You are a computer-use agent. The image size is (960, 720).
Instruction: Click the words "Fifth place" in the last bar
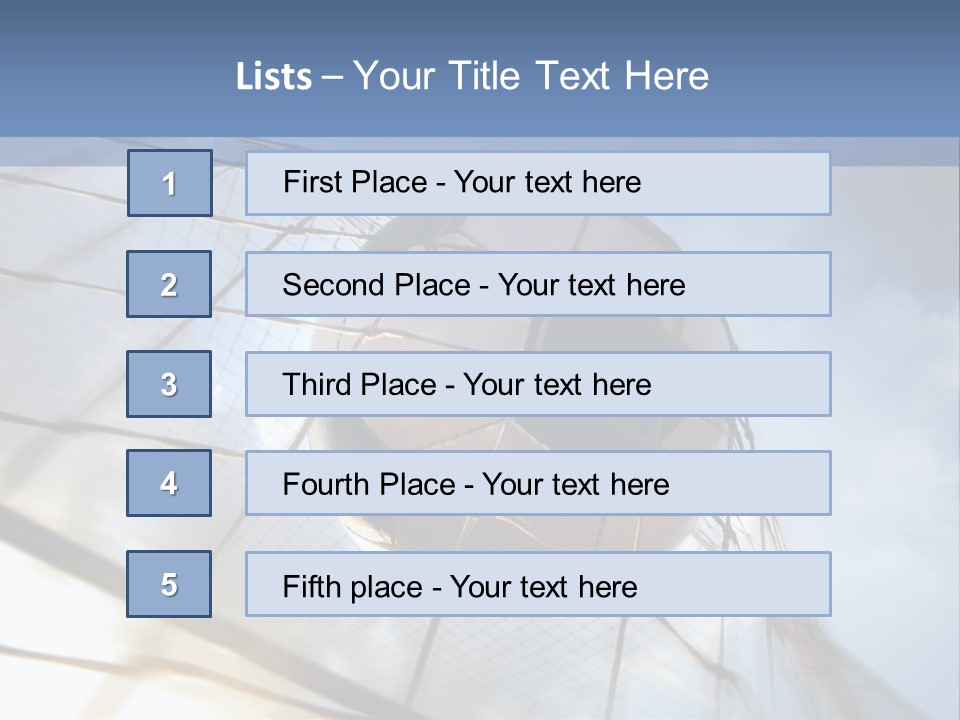(353, 587)
